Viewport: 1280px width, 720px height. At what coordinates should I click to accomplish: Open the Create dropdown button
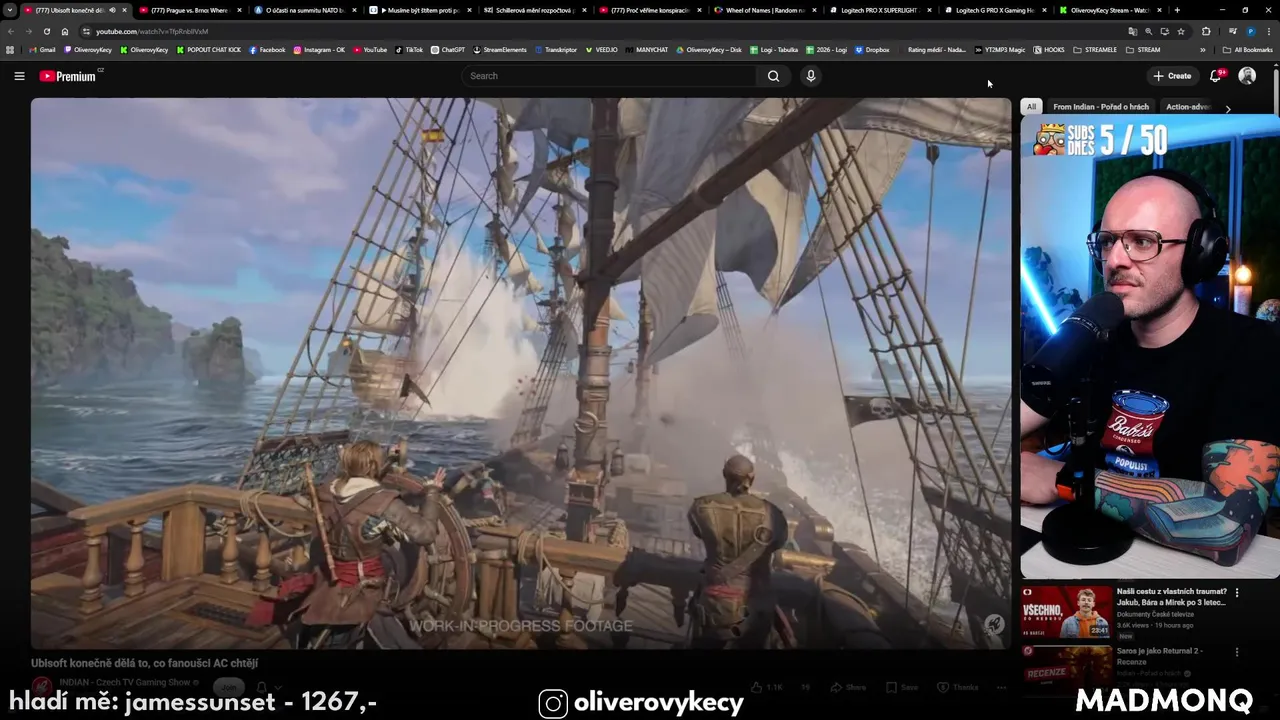coord(1172,76)
